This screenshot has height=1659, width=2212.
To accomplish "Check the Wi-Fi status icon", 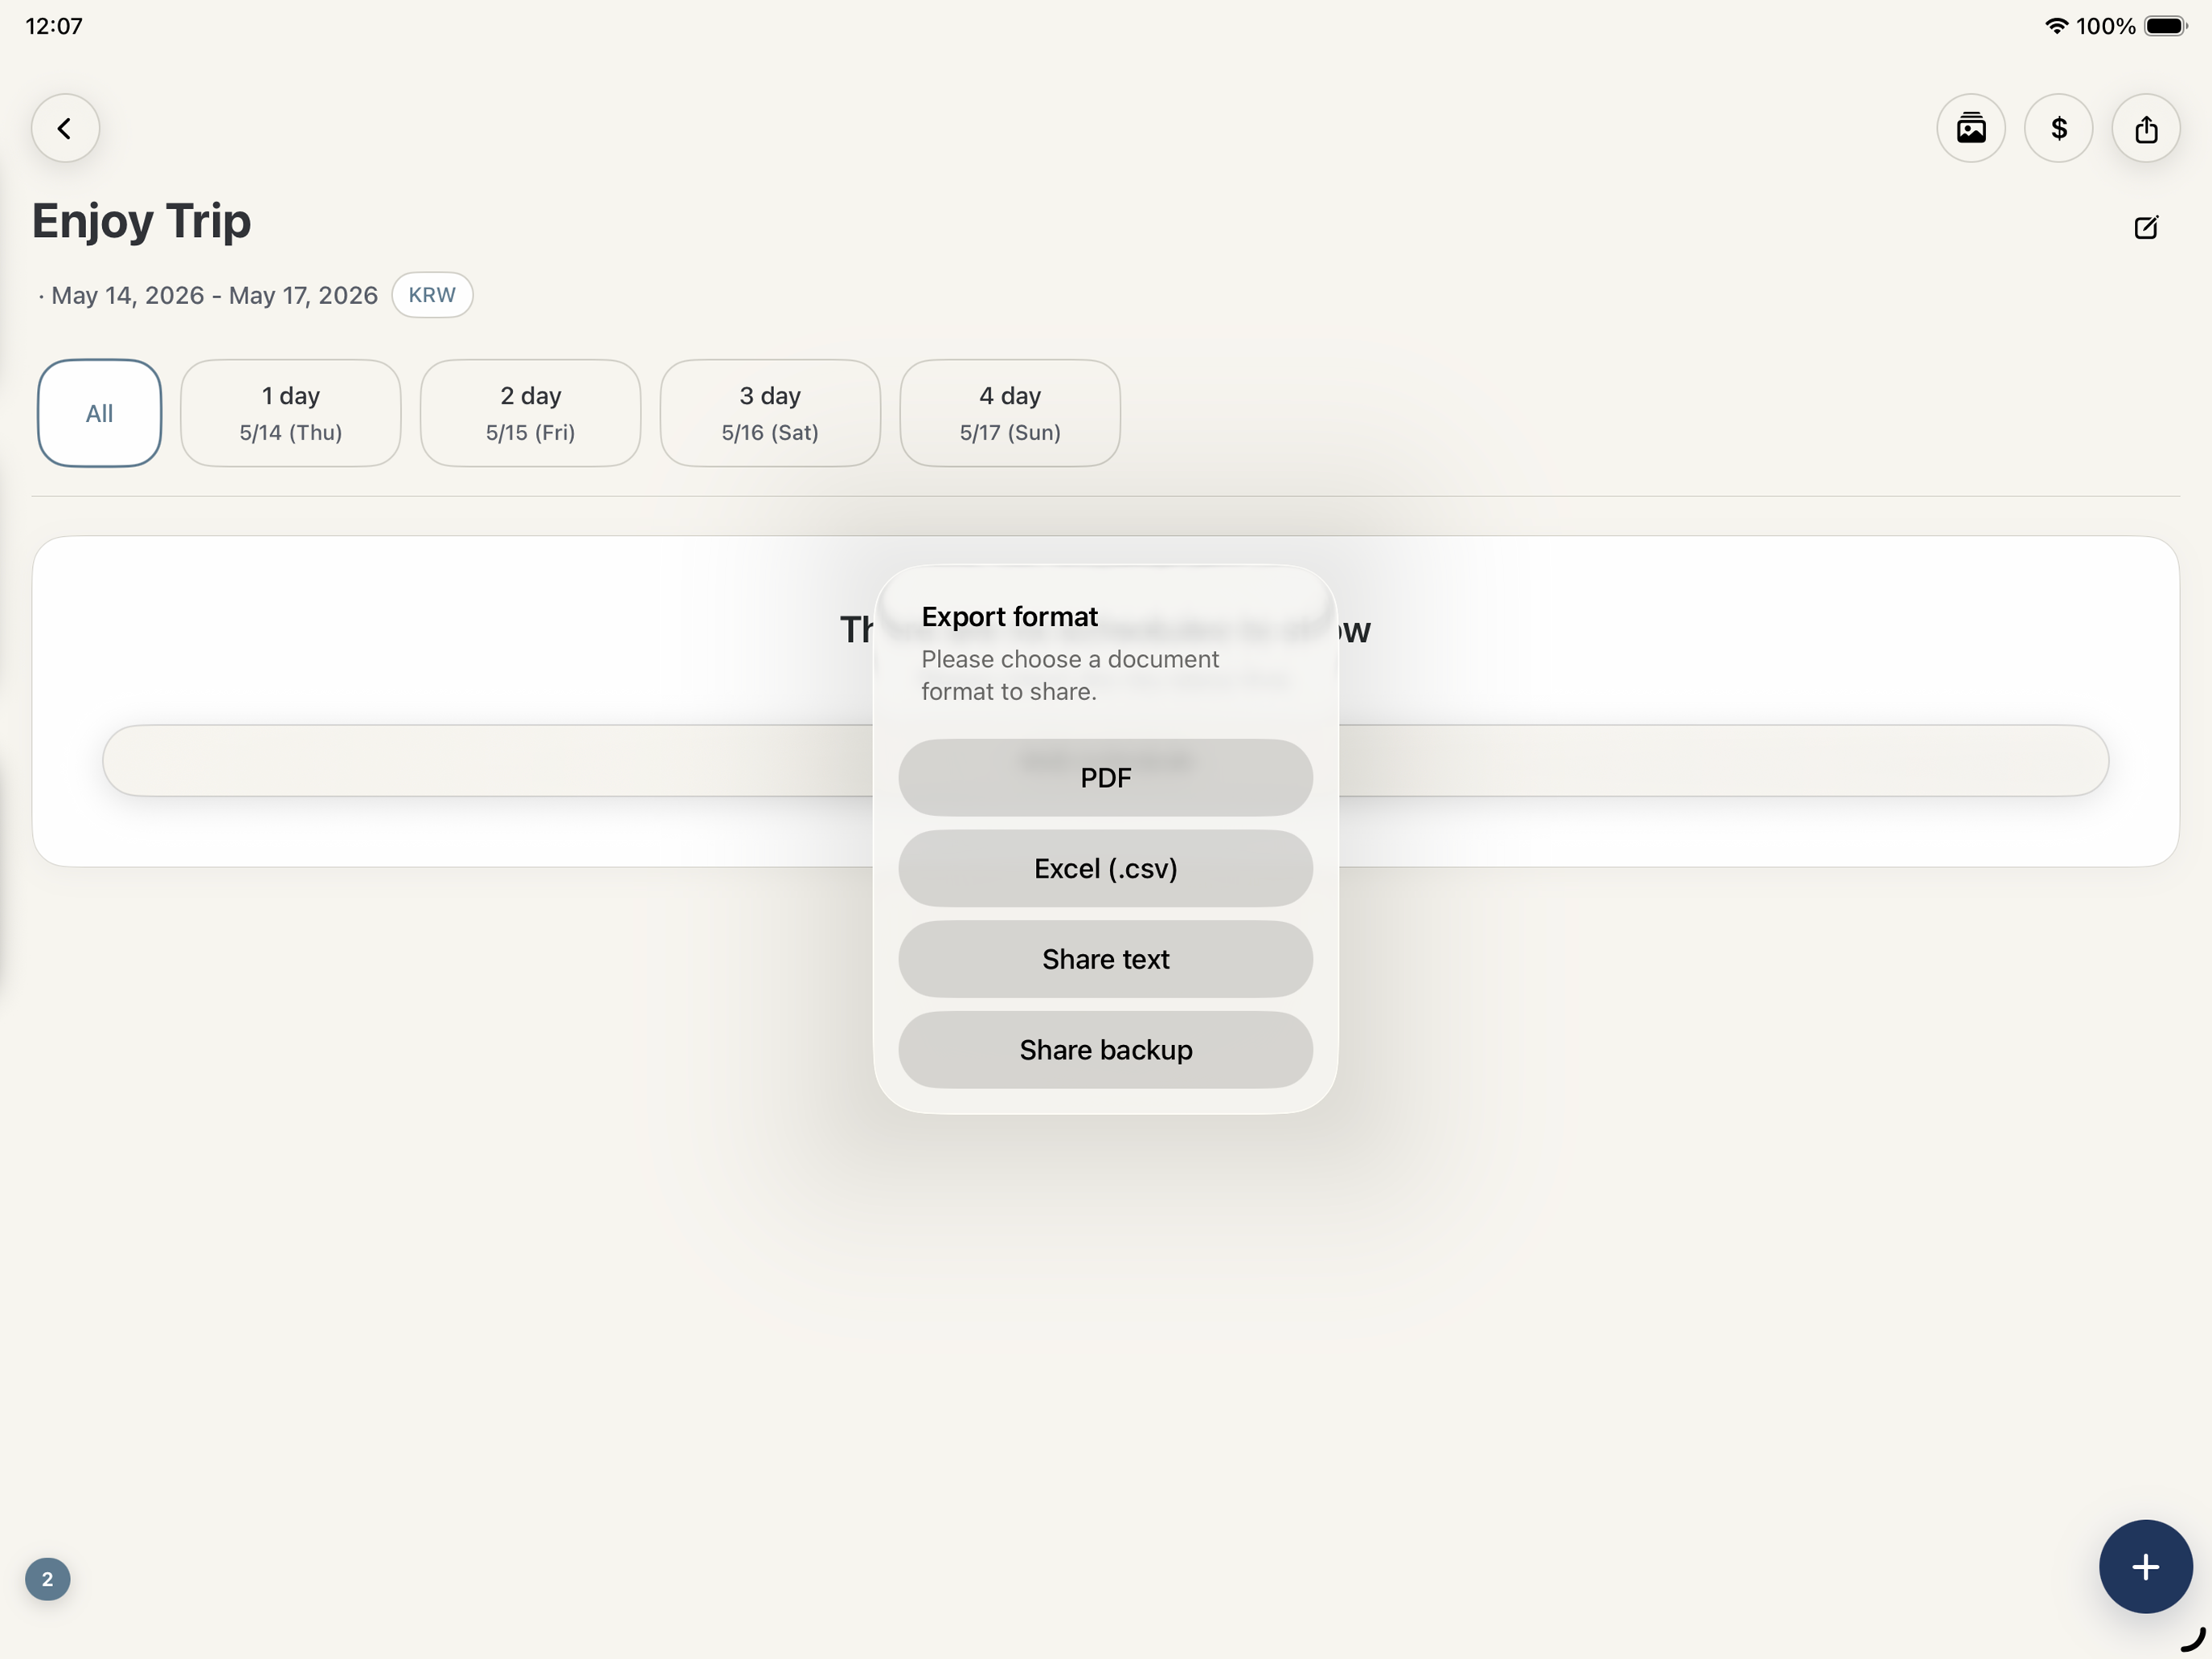I will 2056,26.
